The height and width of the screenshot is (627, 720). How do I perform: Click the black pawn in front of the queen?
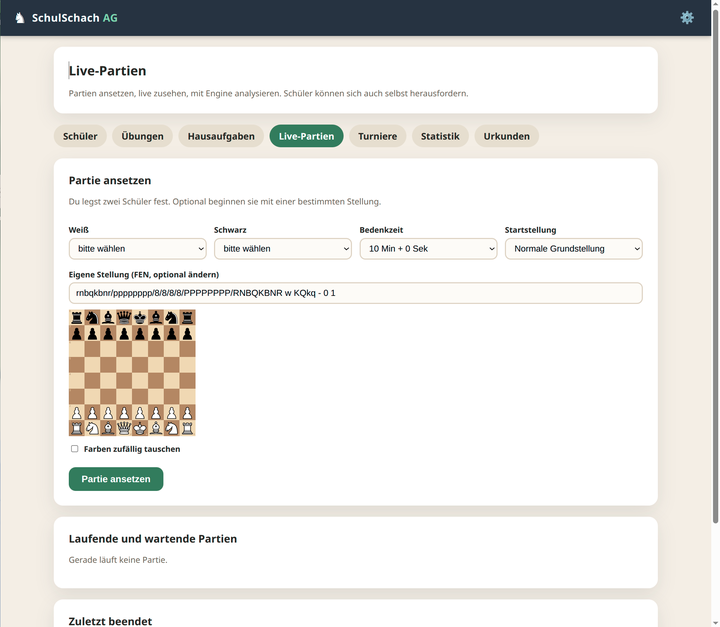click(124, 333)
